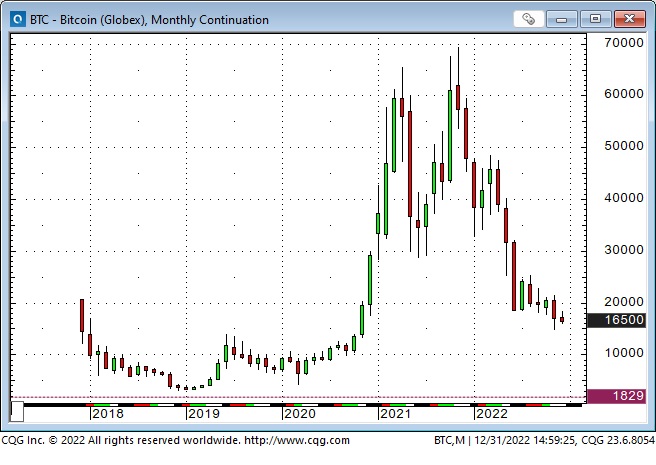Click the chart title 'BTC - Bitcoin (Globex), Monthly Continuation'
This screenshot has width=656, height=465.
[x=149, y=20]
